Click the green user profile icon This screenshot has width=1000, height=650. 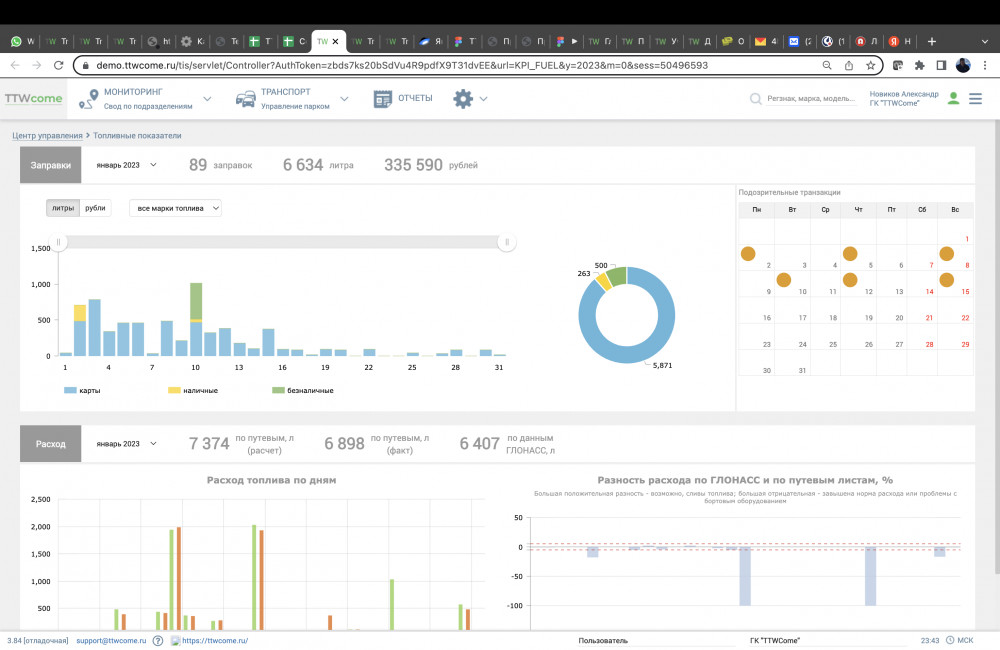click(953, 98)
